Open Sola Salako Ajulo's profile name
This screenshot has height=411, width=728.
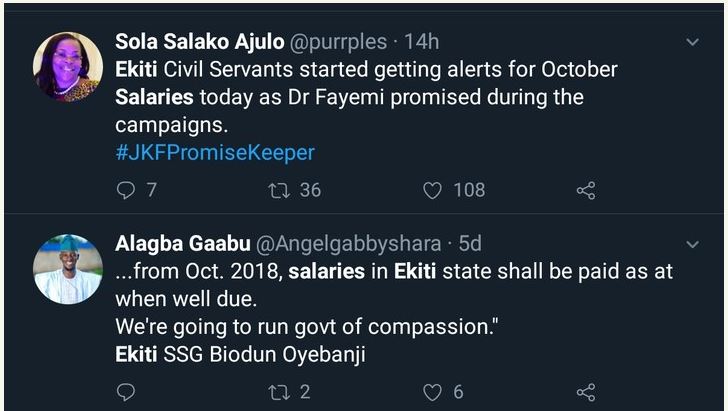[x=200, y=42]
